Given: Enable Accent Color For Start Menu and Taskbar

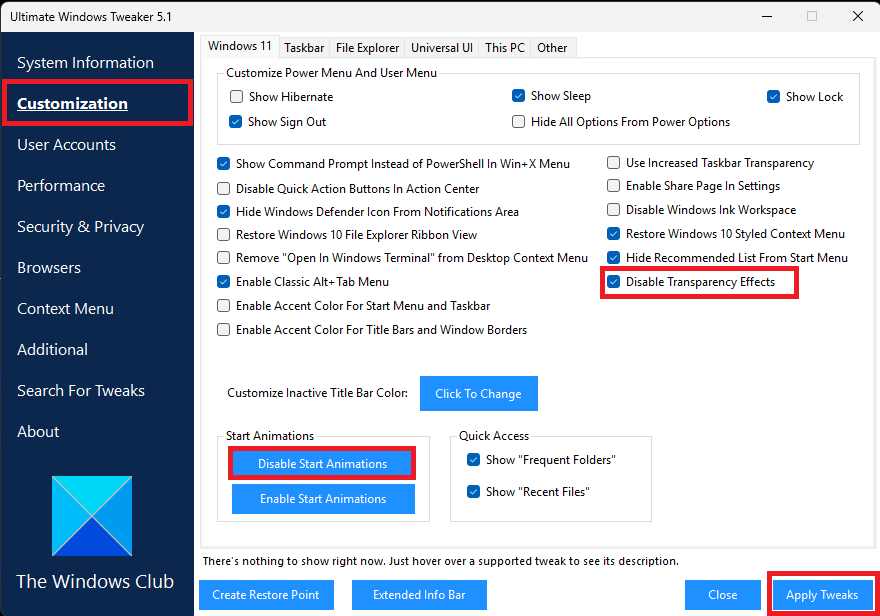Looking at the screenshot, I should point(222,306).
